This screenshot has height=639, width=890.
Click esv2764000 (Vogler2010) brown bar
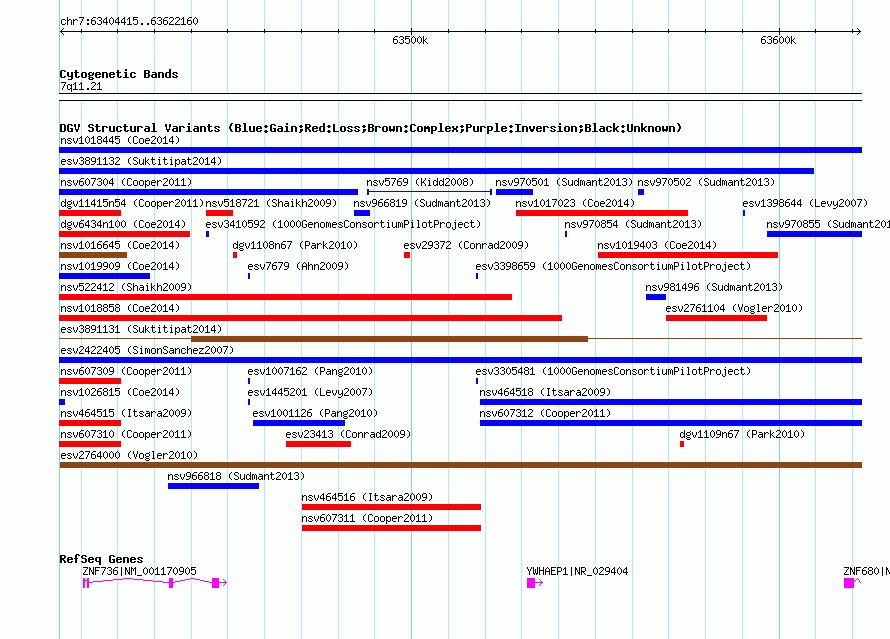coord(460,465)
